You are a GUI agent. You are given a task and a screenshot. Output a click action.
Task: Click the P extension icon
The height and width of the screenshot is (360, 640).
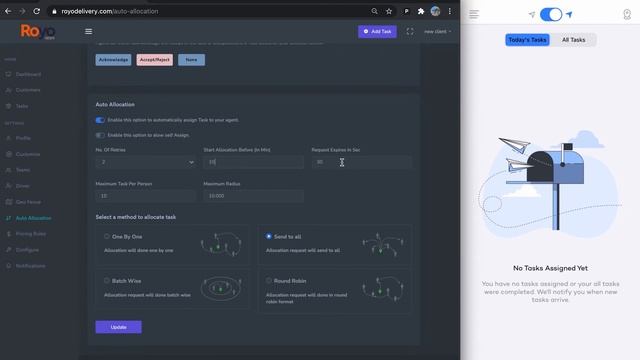[x=407, y=11]
